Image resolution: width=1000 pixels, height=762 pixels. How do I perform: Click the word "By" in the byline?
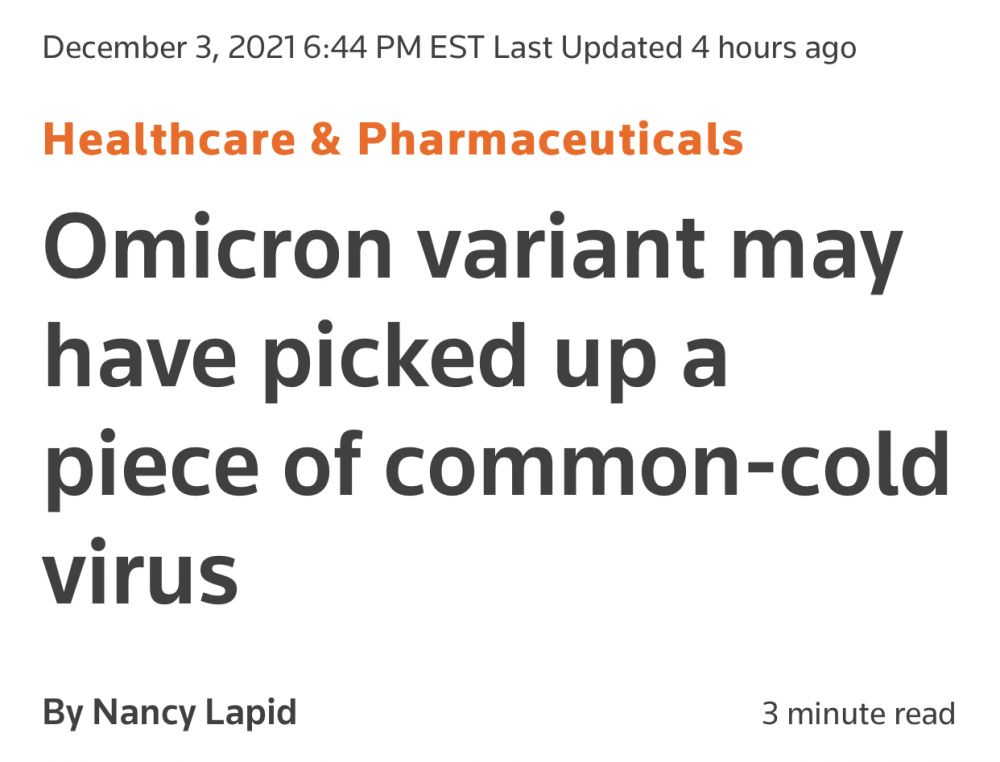62,713
